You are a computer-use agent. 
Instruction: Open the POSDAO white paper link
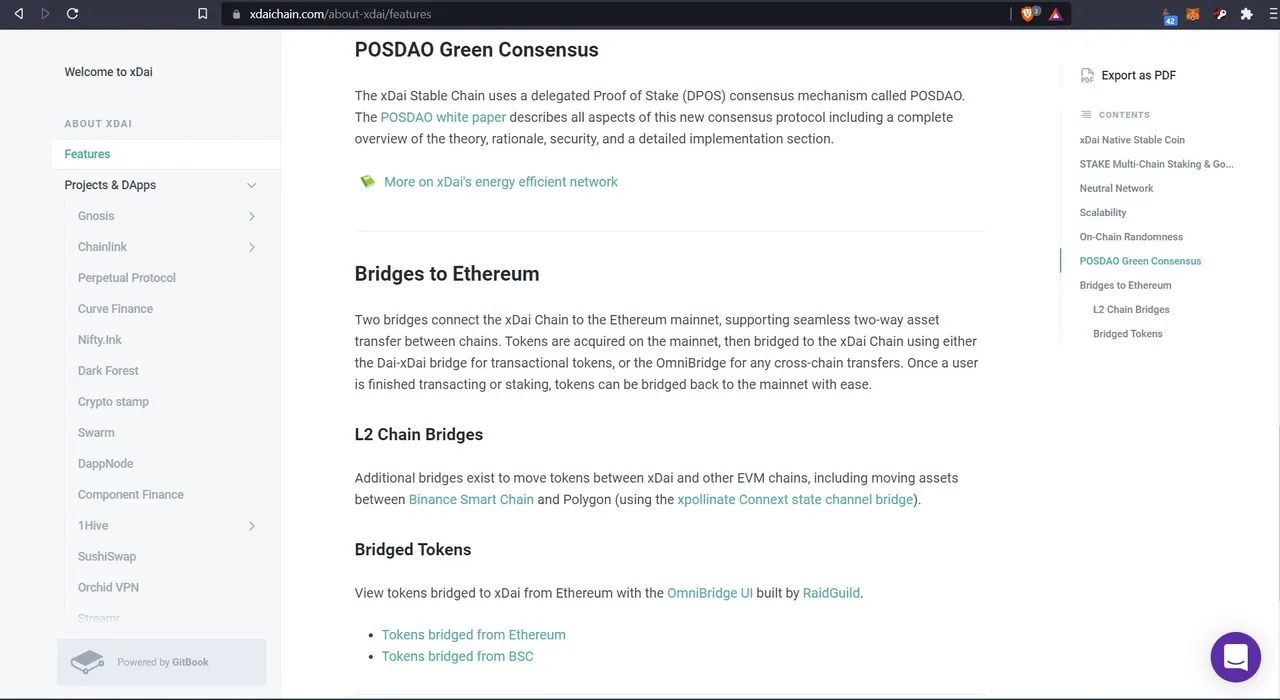[443, 117]
